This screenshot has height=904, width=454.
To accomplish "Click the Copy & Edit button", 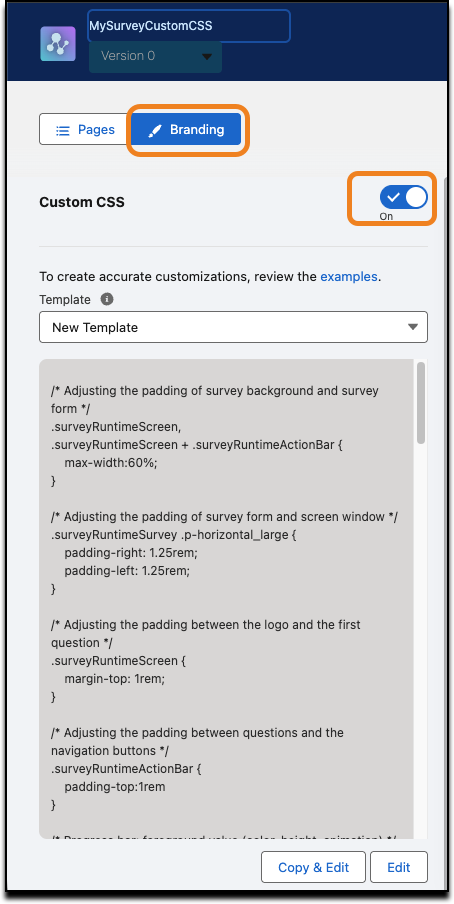I will (x=313, y=867).
